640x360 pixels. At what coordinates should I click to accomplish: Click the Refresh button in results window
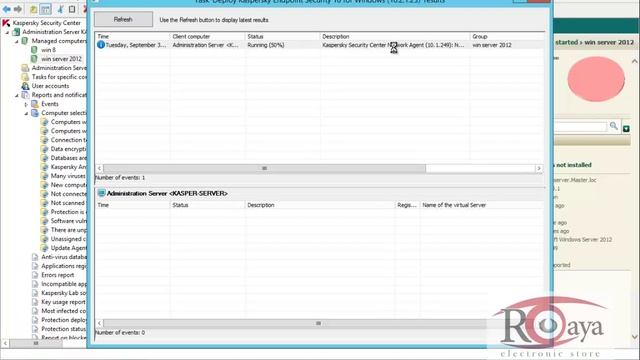(123, 19)
